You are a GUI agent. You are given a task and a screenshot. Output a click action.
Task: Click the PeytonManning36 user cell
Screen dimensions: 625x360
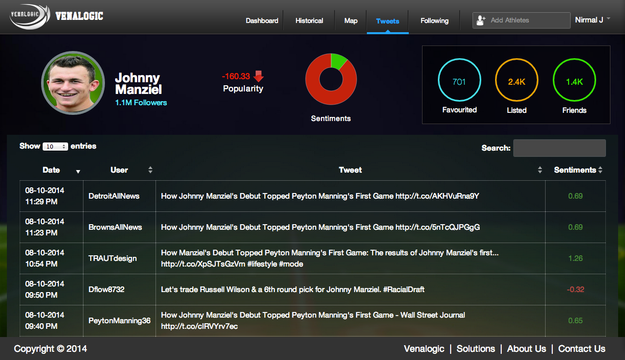click(119, 321)
